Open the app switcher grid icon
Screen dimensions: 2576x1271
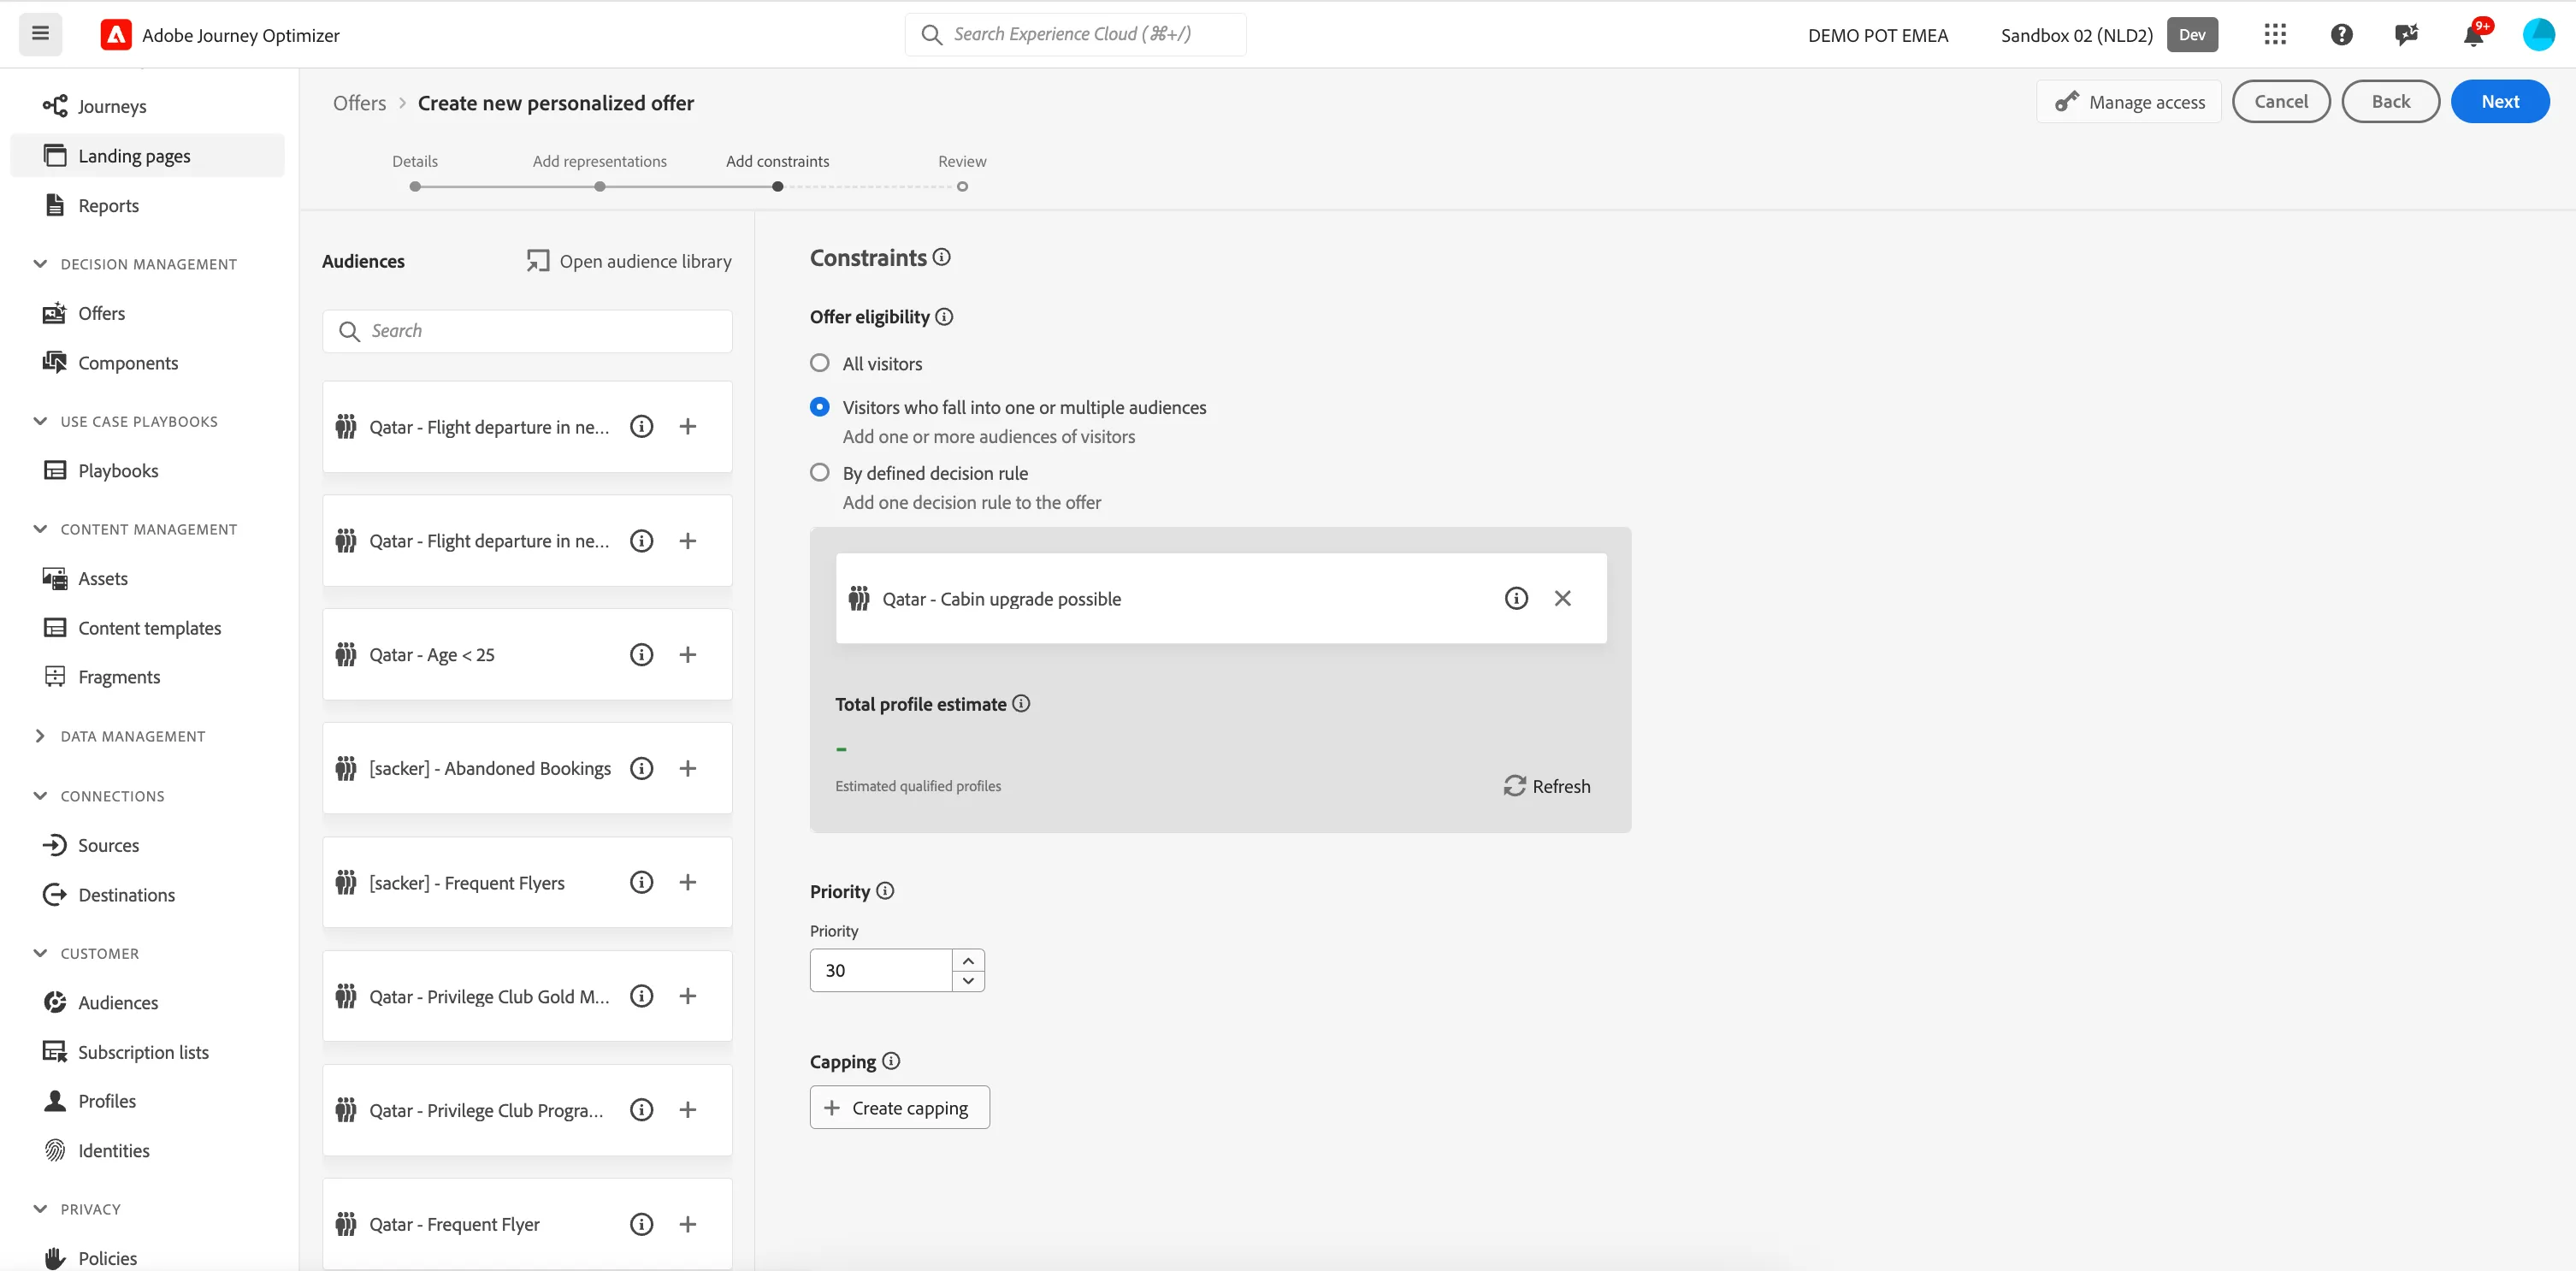point(2275,35)
